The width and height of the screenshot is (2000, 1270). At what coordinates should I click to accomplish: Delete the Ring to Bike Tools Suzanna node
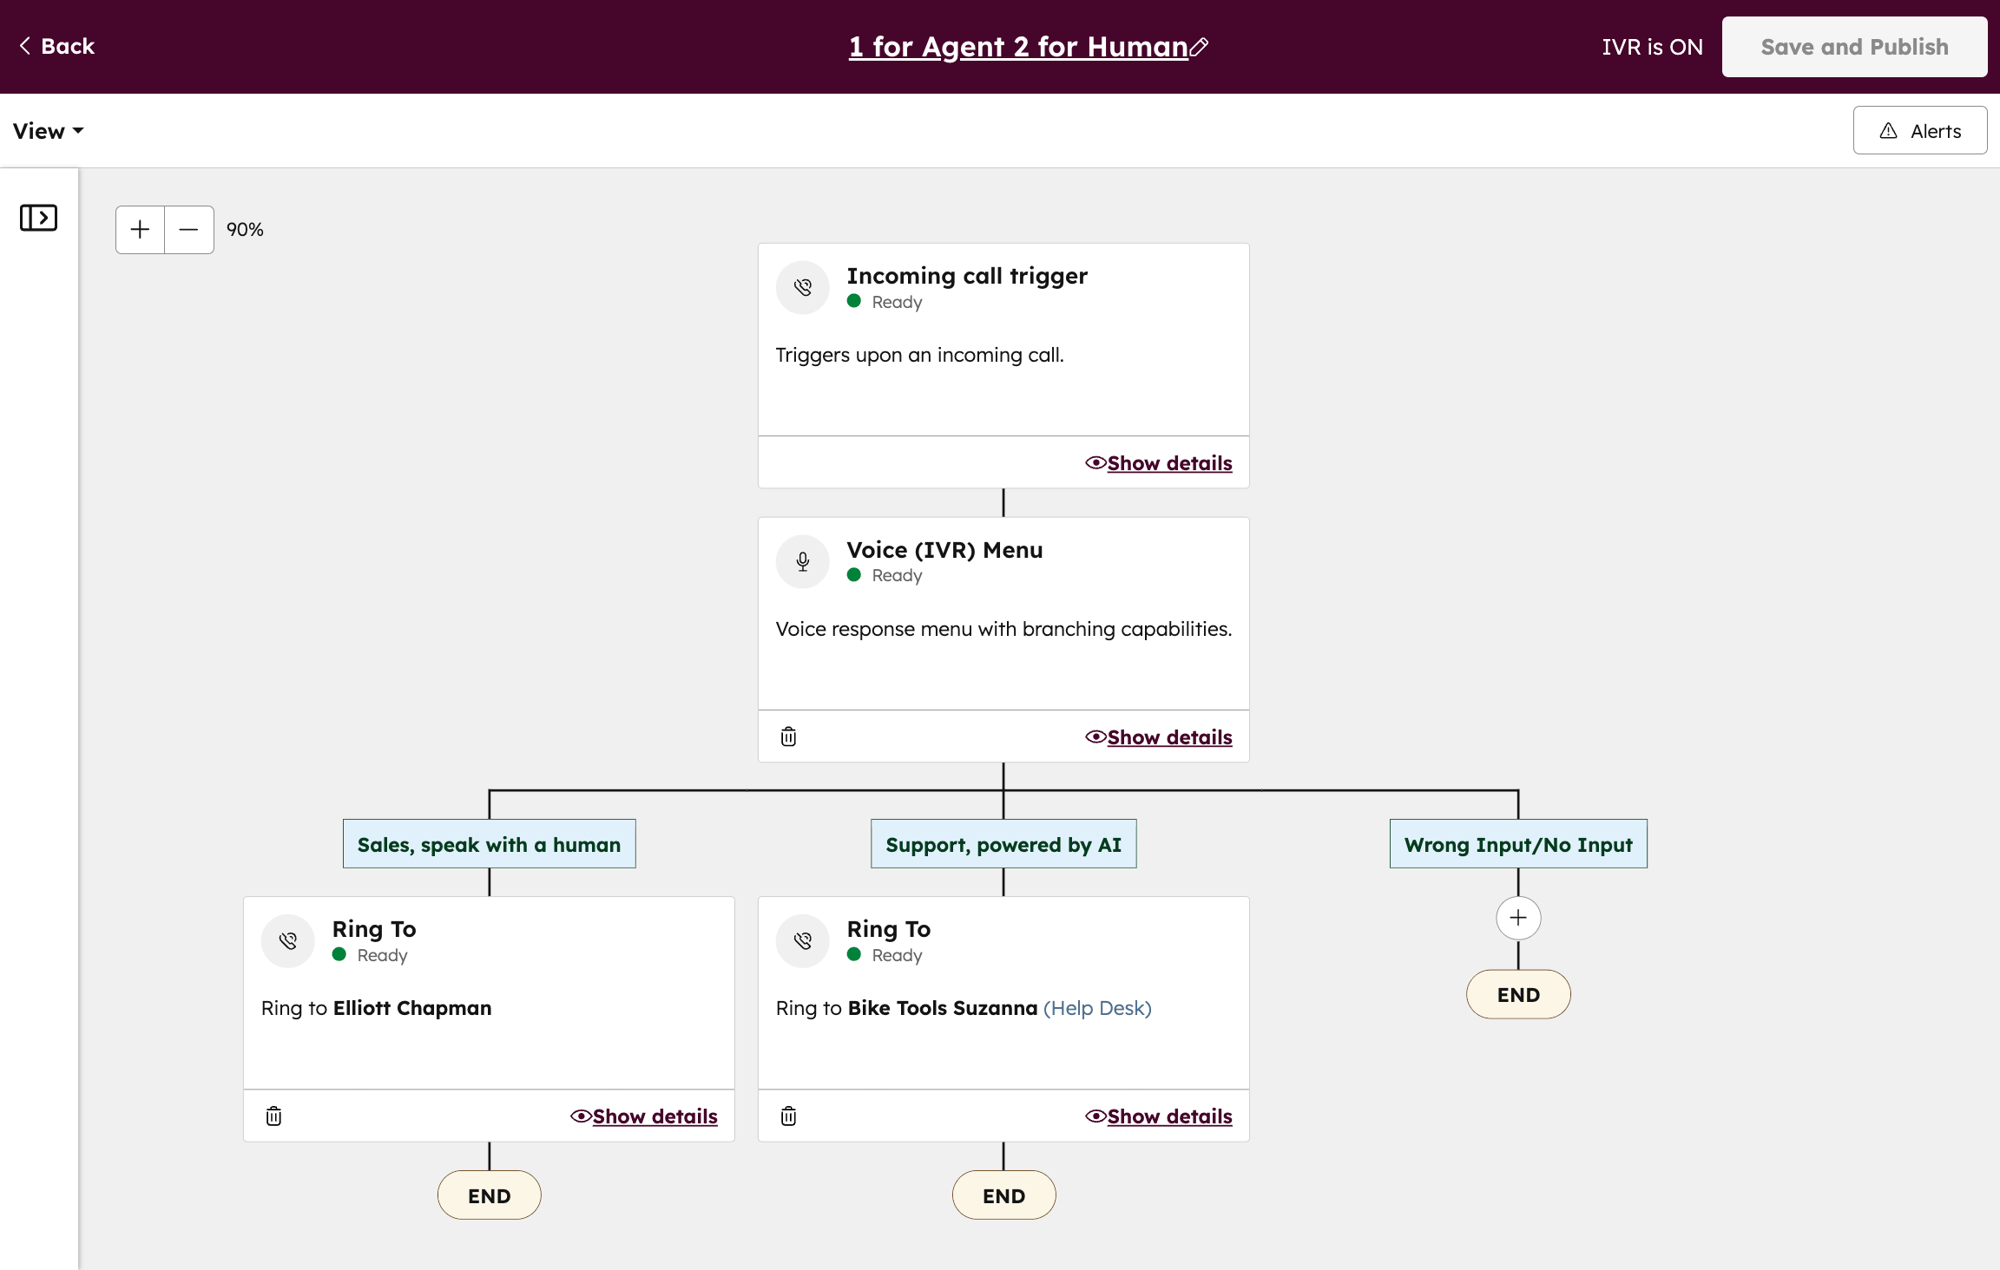tap(788, 1116)
